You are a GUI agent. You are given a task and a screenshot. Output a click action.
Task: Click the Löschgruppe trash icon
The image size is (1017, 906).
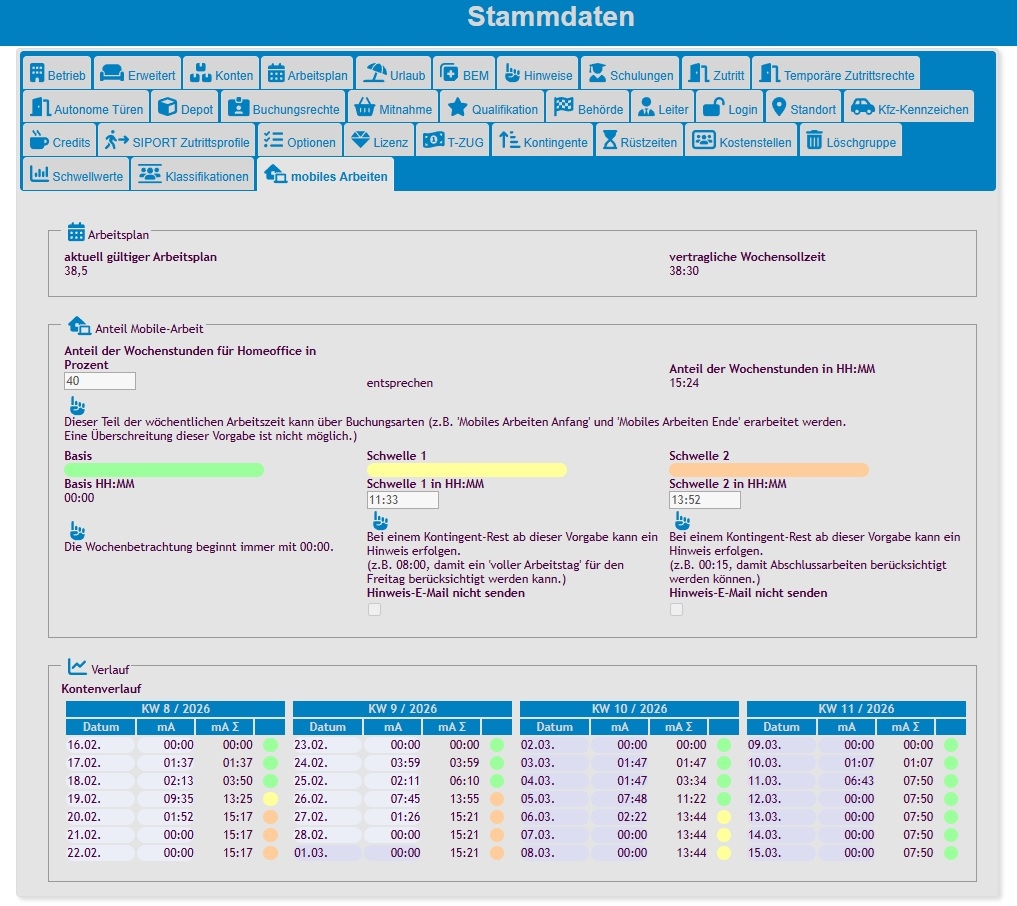point(814,140)
